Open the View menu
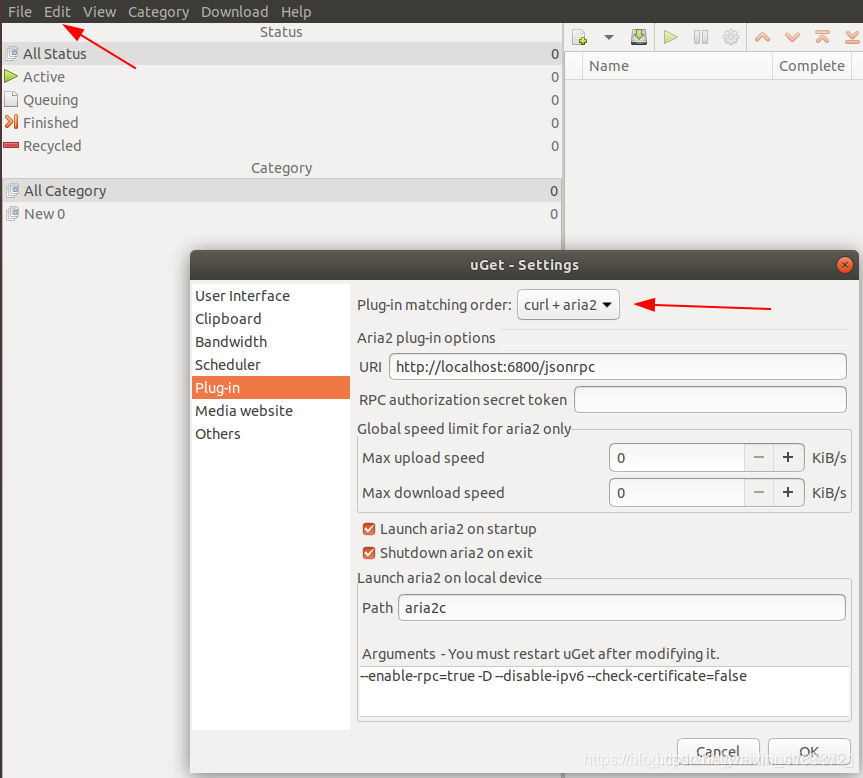The image size is (863, 778). [x=99, y=12]
